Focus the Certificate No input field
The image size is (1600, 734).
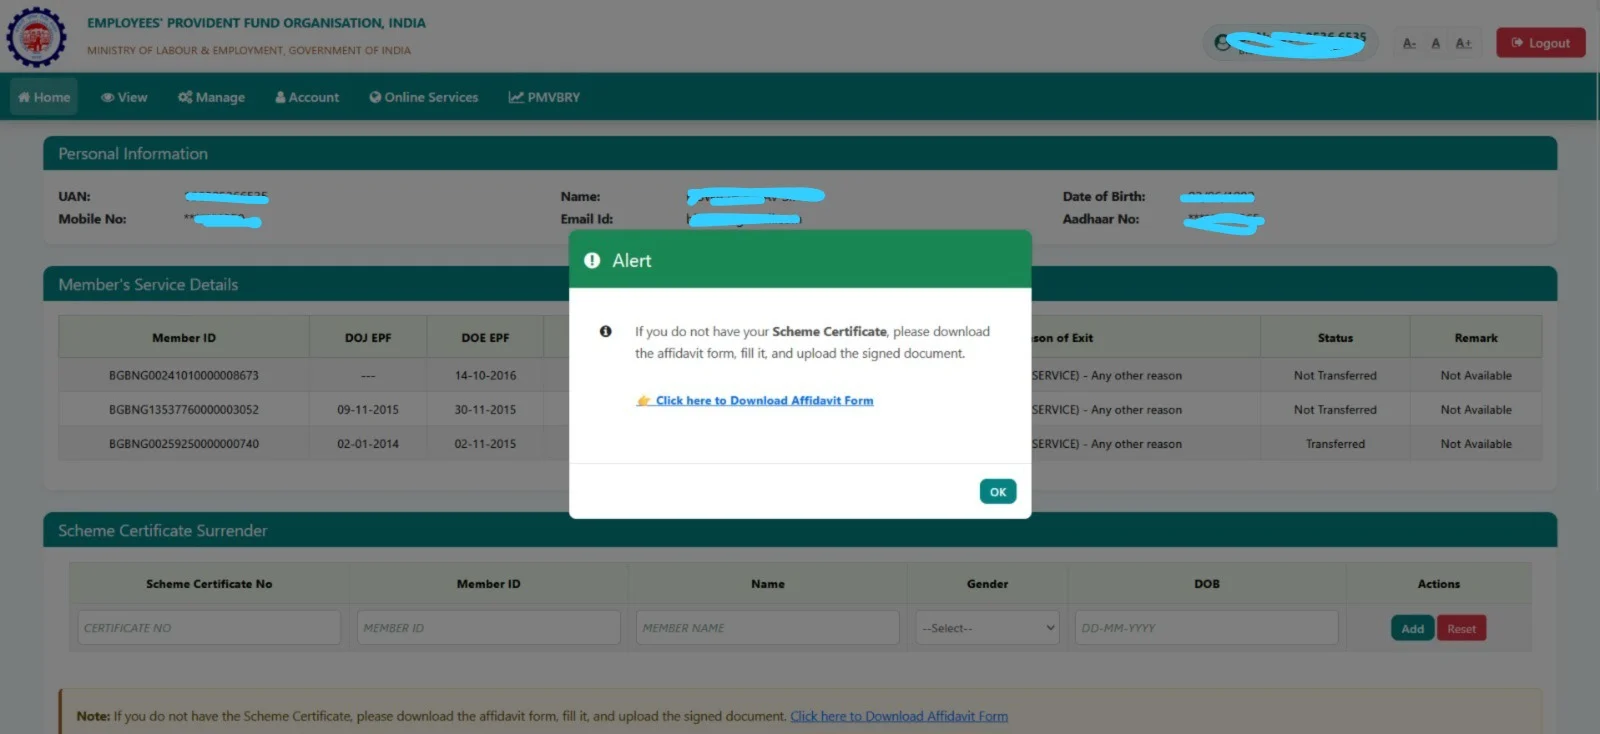209,628
